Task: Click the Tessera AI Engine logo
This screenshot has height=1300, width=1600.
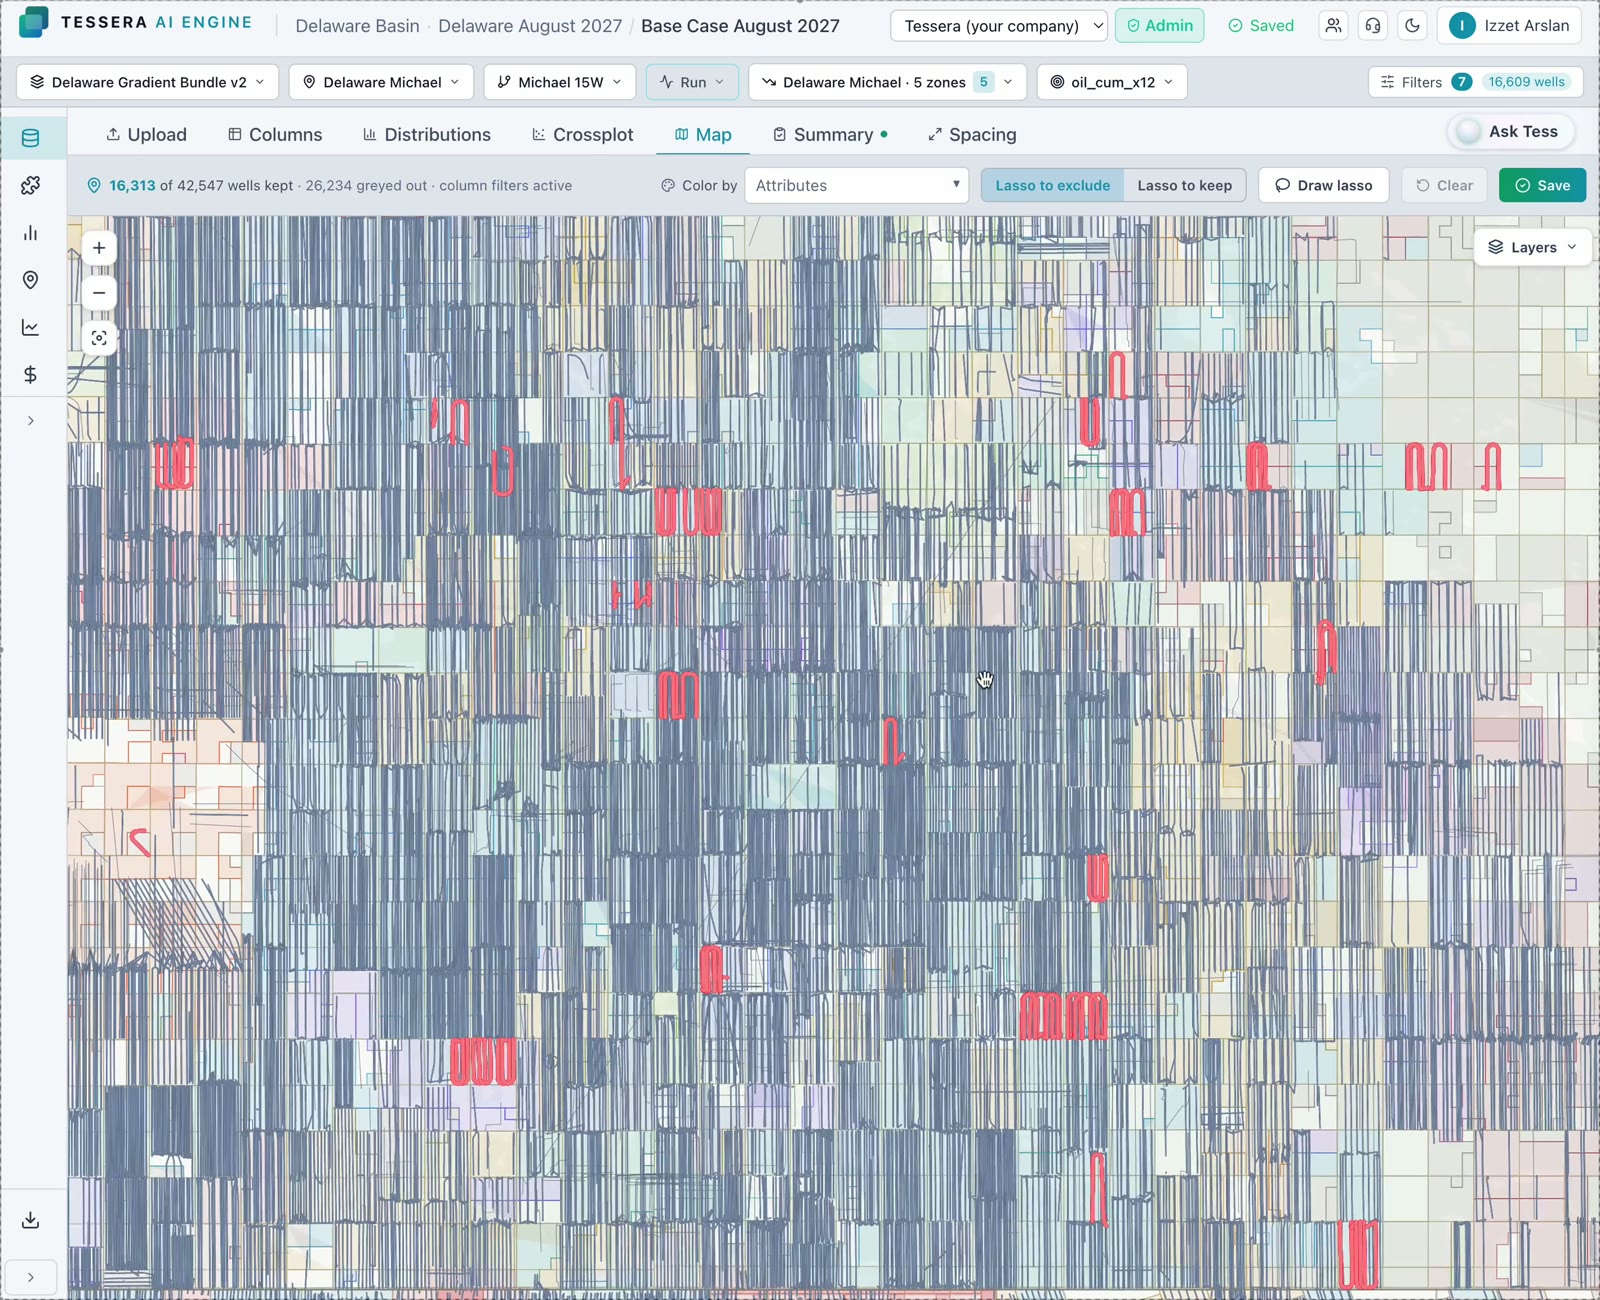Action: [x=136, y=22]
